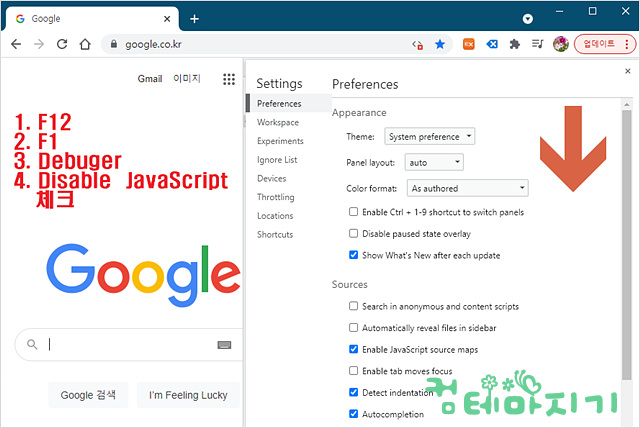Select the Preferences settings tab
640x428 pixels.
(289, 103)
